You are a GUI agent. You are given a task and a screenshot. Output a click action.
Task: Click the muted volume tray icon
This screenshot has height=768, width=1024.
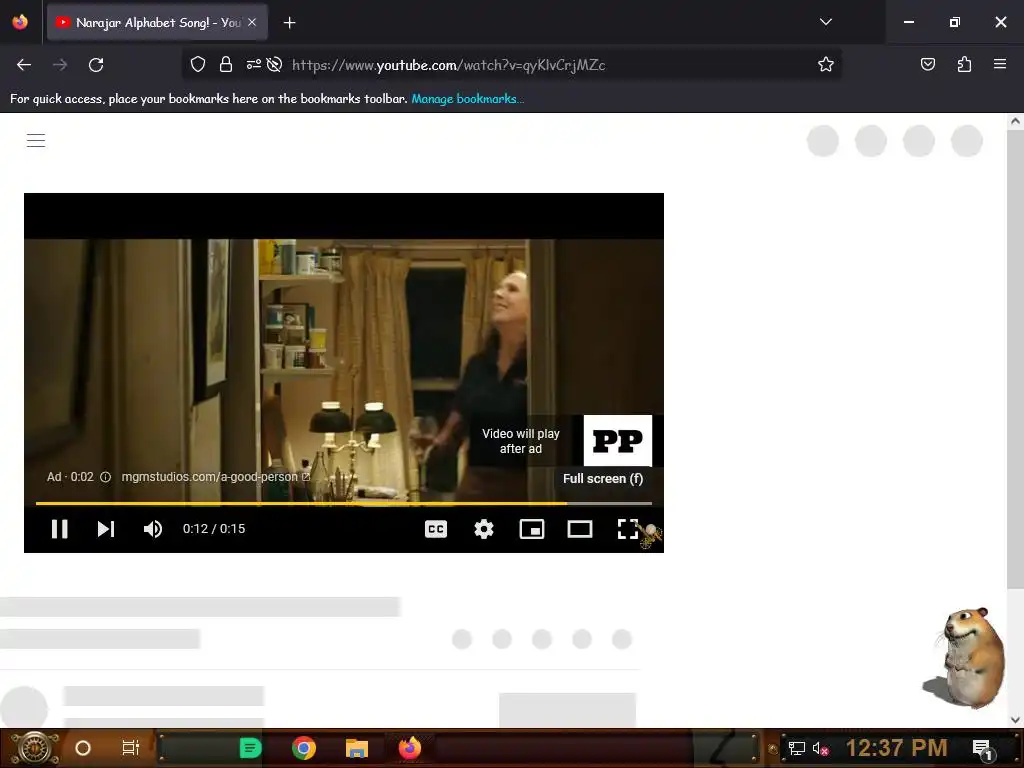coord(820,748)
